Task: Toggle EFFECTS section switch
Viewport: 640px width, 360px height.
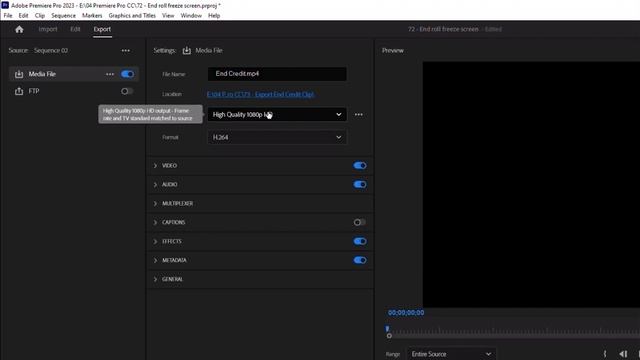Action: [x=360, y=241]
